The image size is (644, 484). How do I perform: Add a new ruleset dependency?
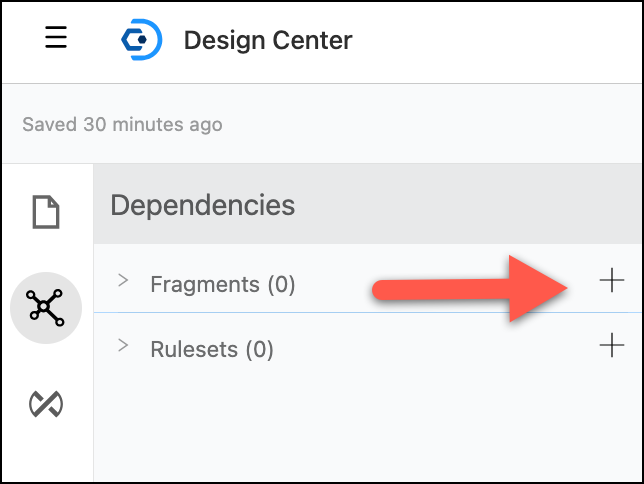[x=611, y=346]
